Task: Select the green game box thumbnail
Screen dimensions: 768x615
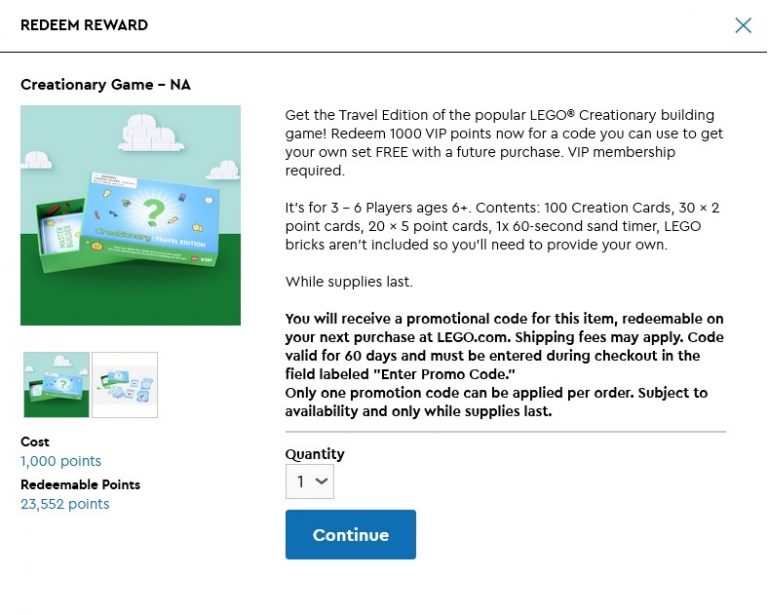Action: (x=56, y=385)
